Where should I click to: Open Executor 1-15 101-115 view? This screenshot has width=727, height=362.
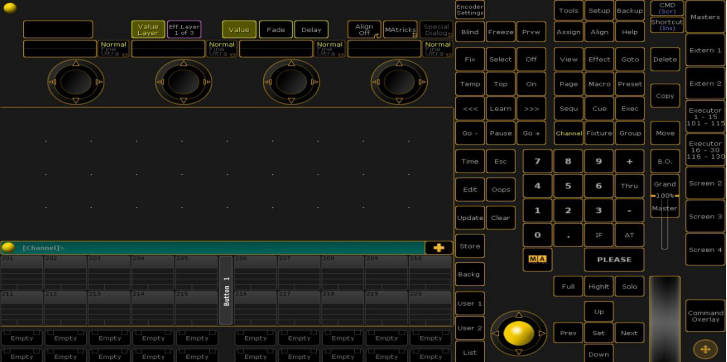[x=705, y=117]
